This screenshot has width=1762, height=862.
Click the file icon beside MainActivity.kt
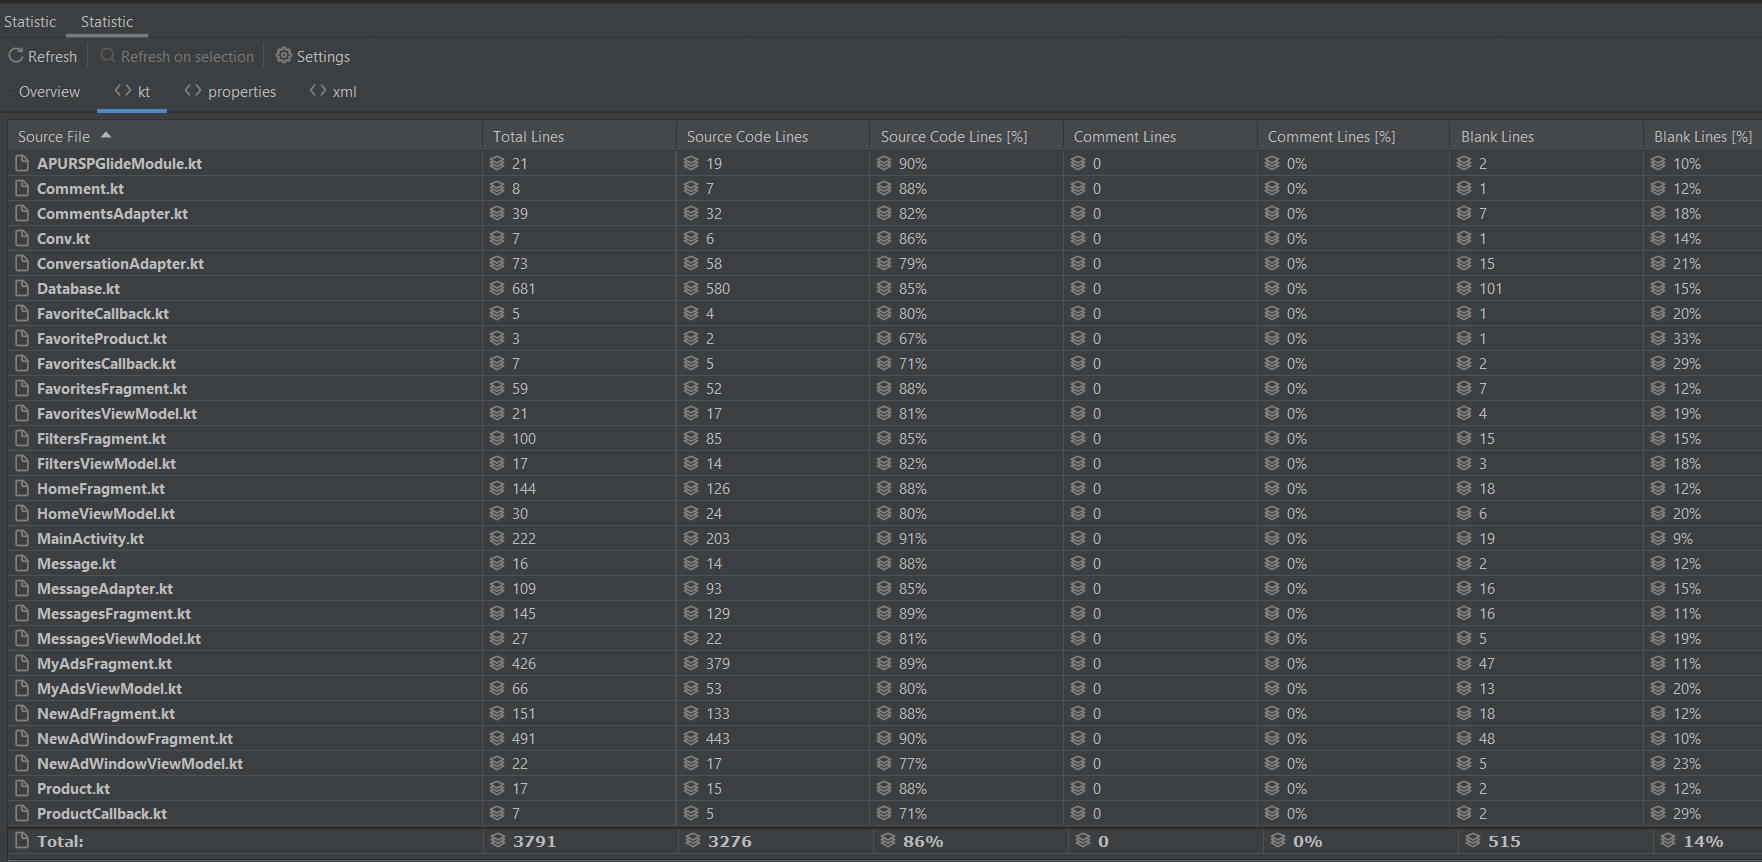coord(22,538)
